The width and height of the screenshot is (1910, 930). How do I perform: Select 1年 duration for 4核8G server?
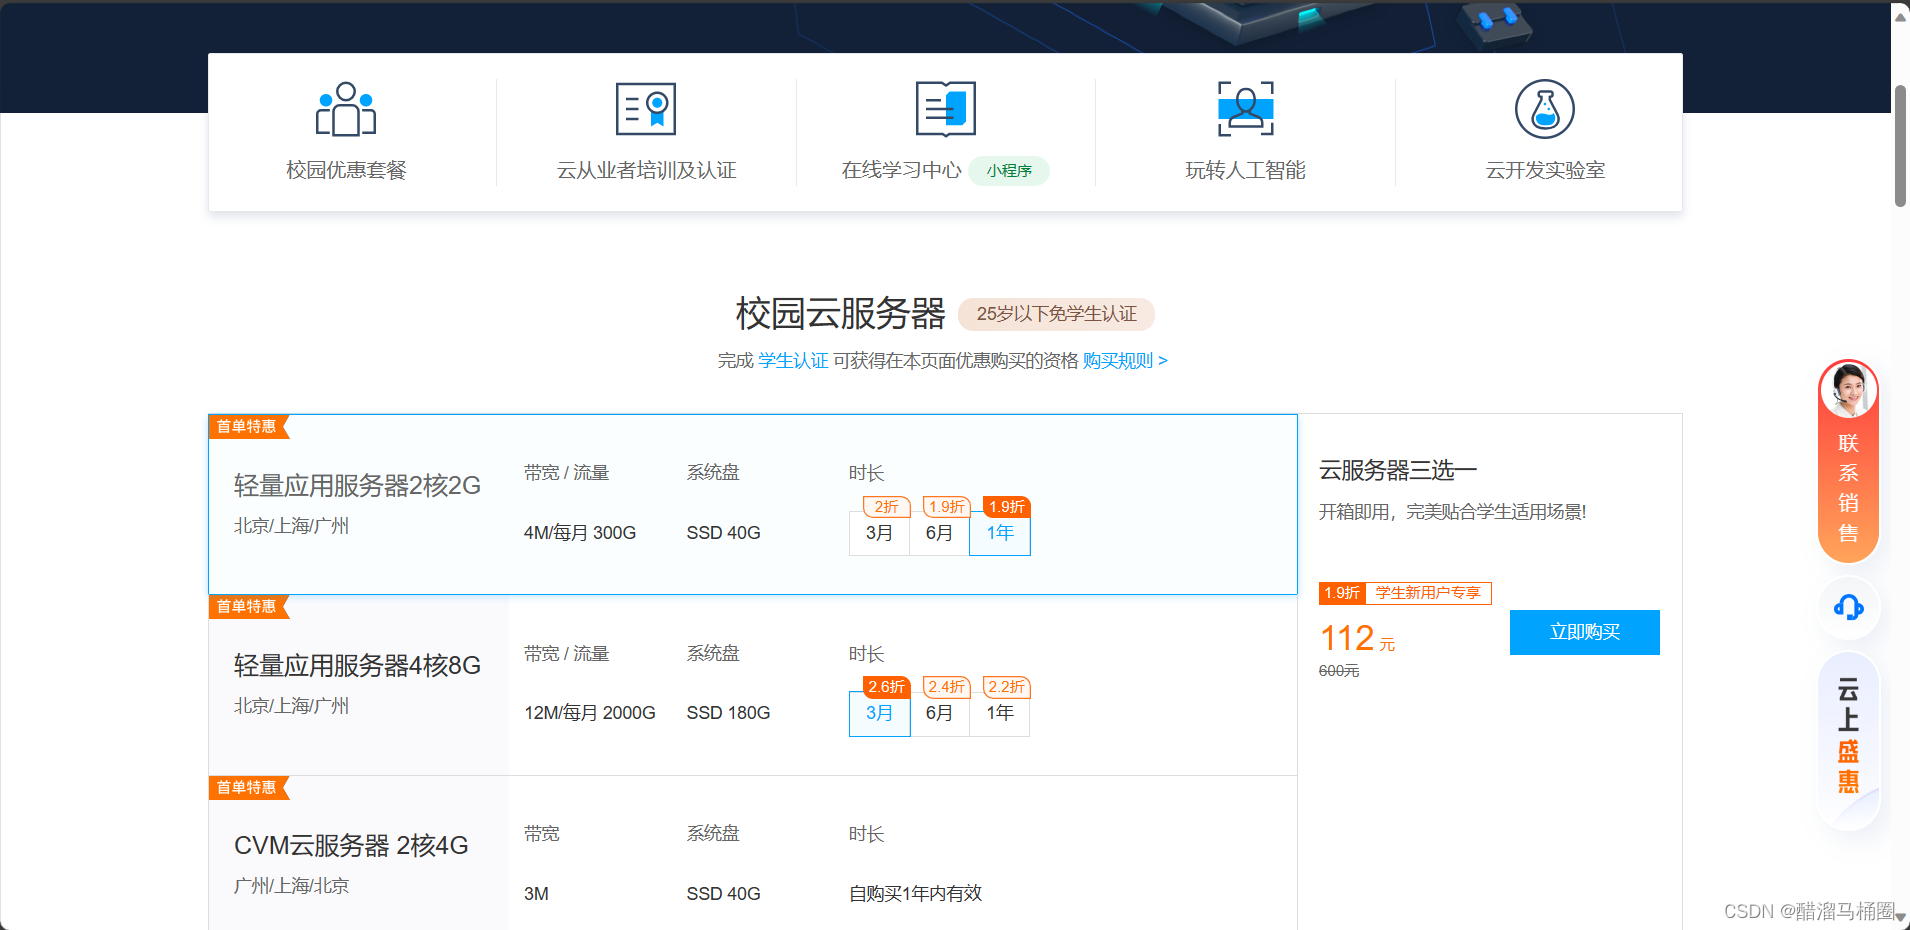(1000, 713)
